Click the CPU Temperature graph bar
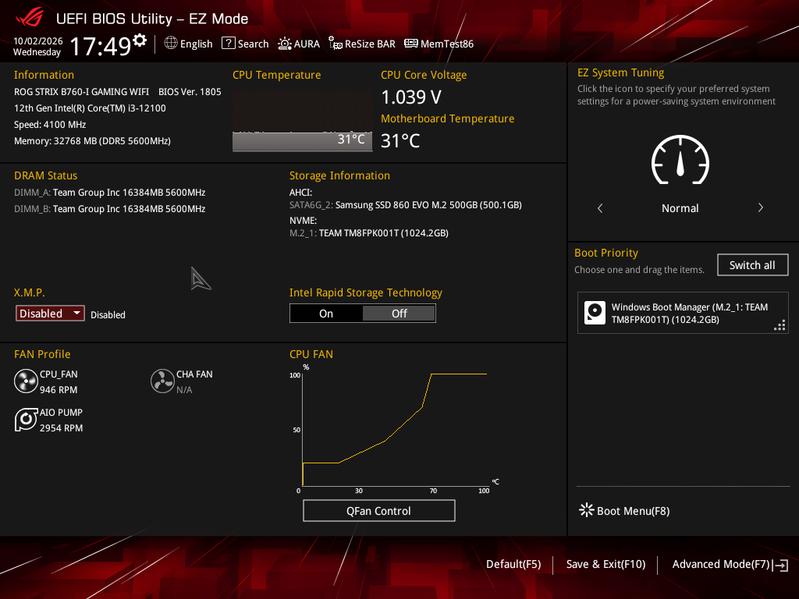Image resolution: width=799 pixels, height=599 pixels. click(302, 141)
